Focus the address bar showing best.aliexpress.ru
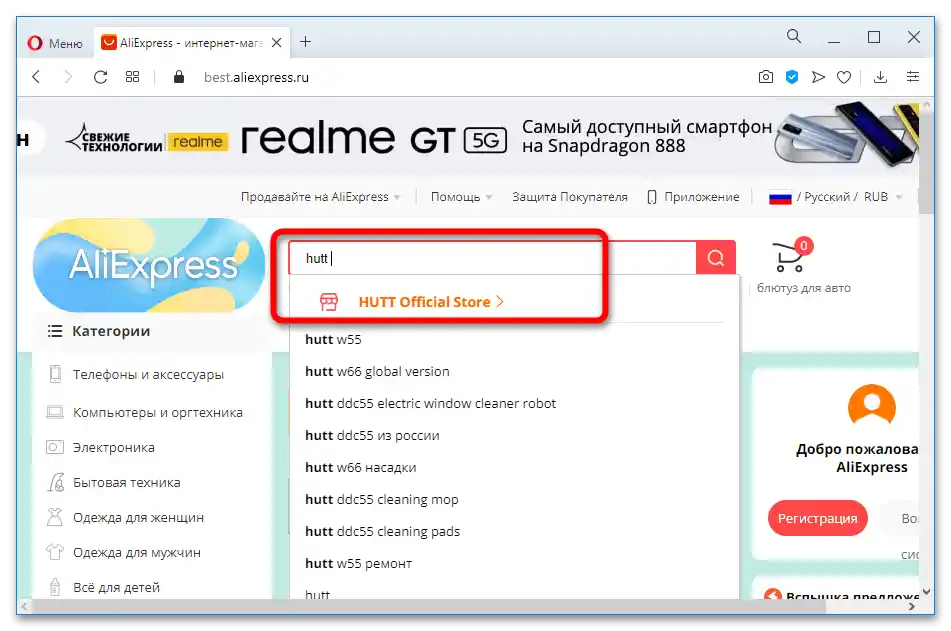This screenshot has height=631, width=951. tap(257, 78)
